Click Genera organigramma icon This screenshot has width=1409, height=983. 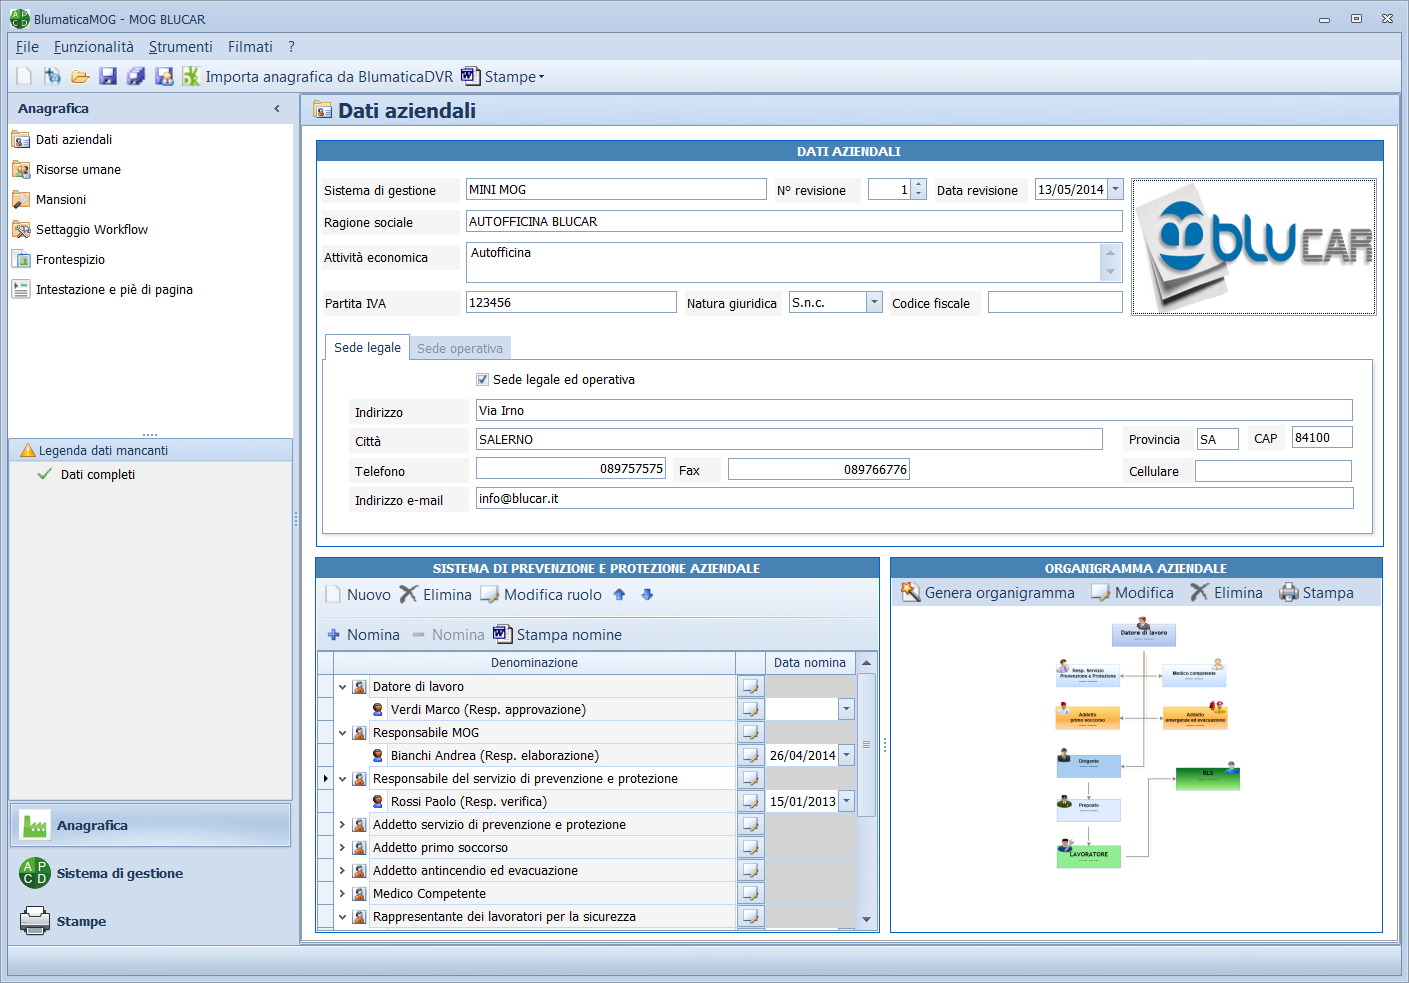(x=910, y=593)
